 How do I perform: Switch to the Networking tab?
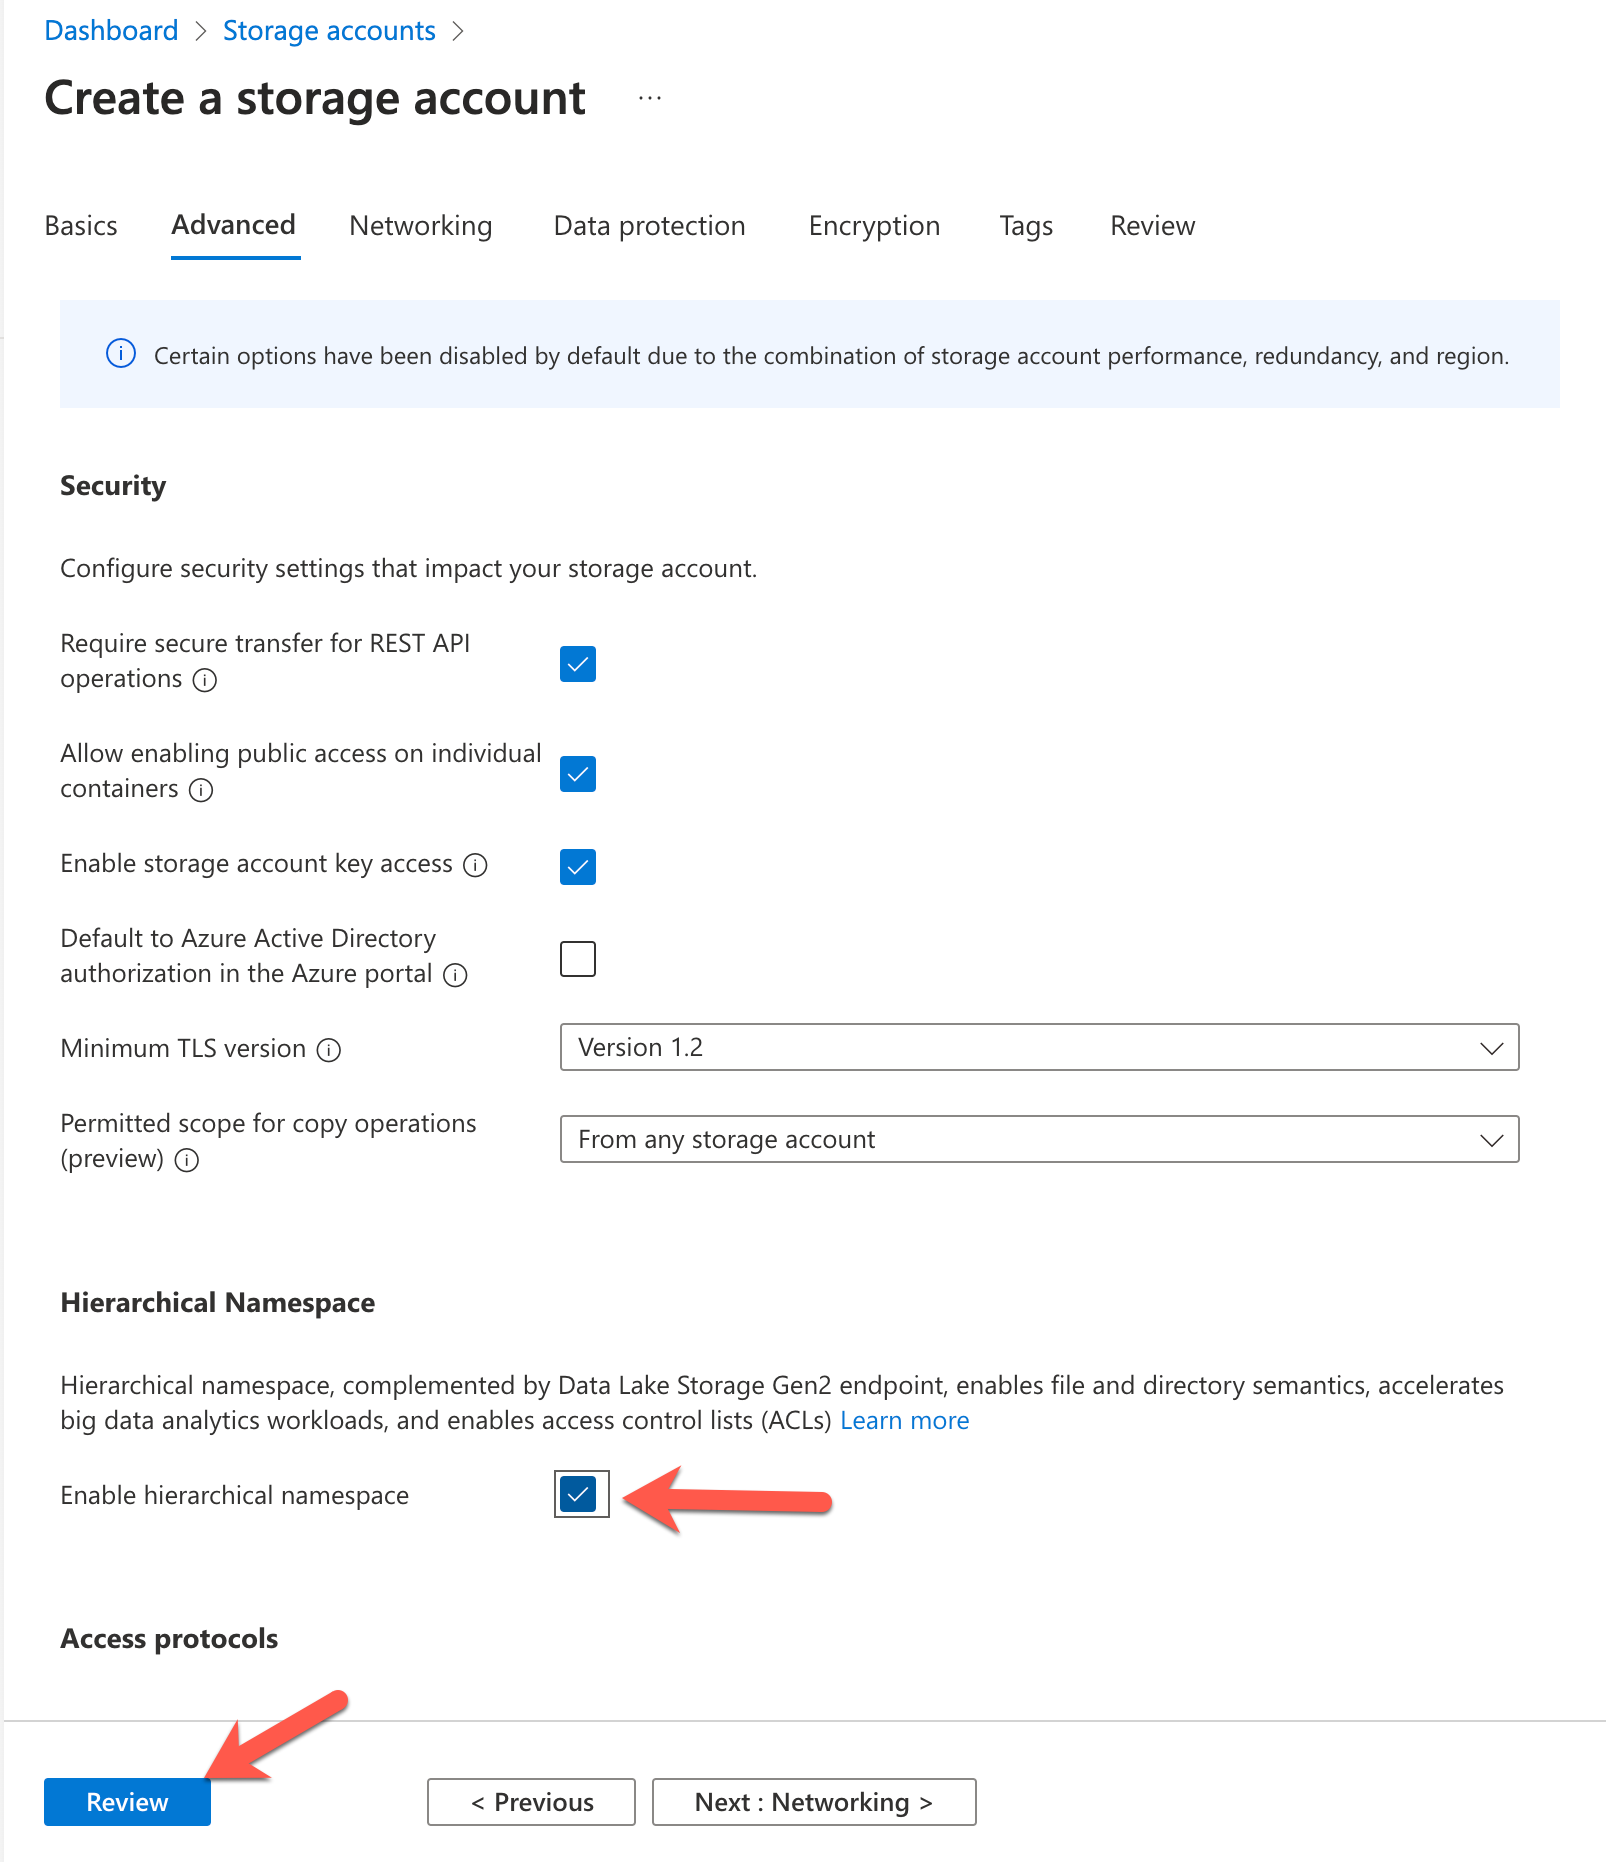point(420,226)
